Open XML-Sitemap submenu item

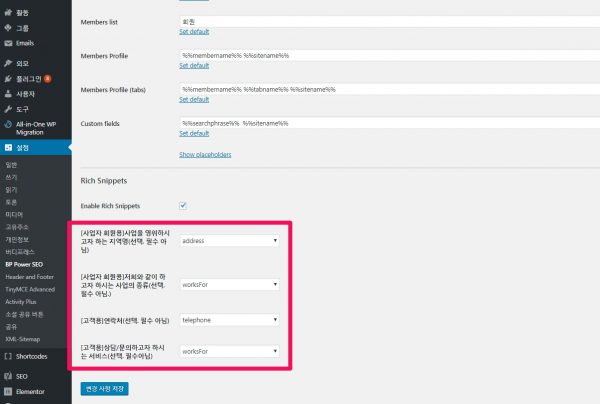click(23, 339)
